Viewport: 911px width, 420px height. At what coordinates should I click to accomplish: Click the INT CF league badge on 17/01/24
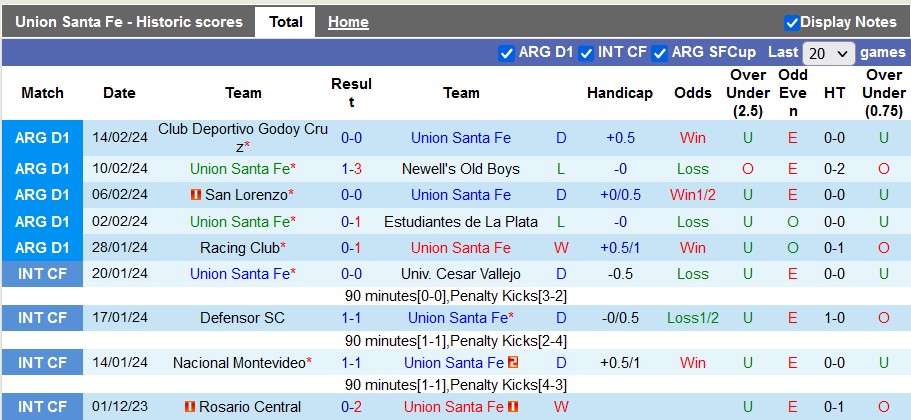(x=42, y=318)
